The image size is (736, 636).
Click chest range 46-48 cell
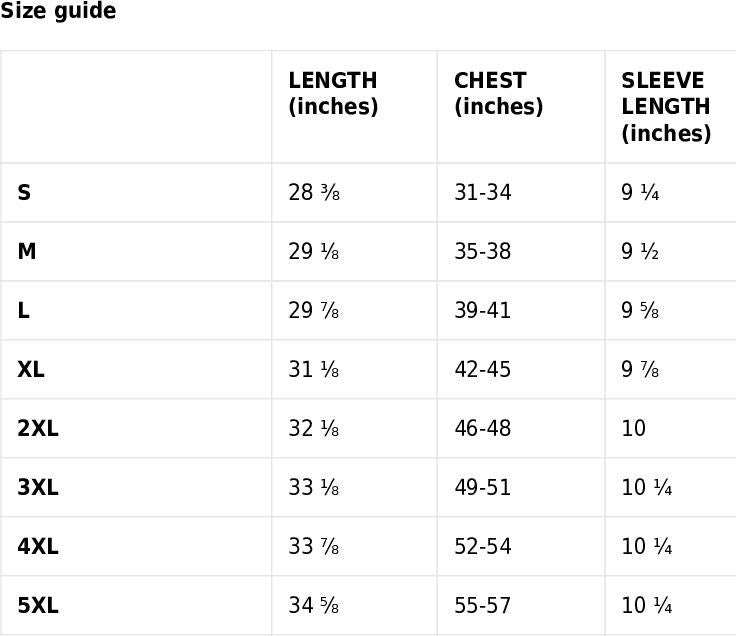[x=482, y=429]
